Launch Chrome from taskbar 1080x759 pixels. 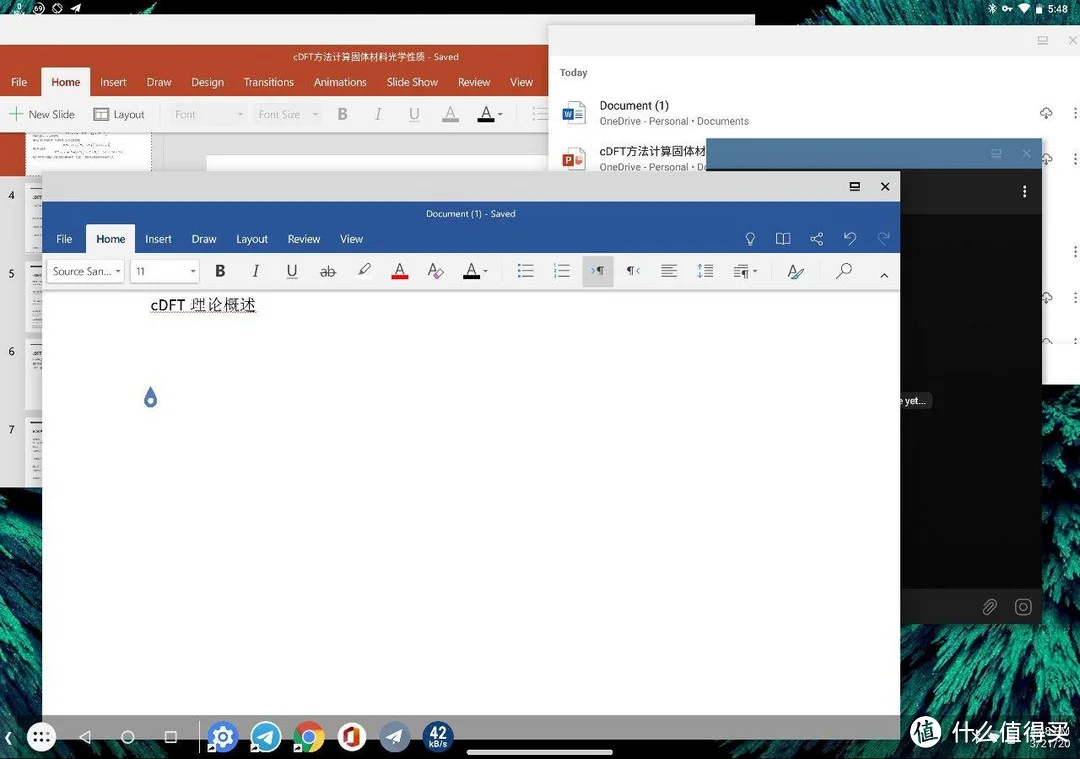309,737
